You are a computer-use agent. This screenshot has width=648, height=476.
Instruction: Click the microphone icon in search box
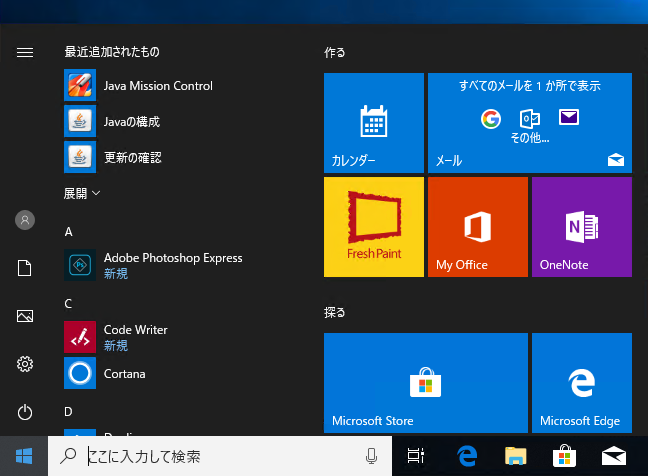click(x=371, y=456)
